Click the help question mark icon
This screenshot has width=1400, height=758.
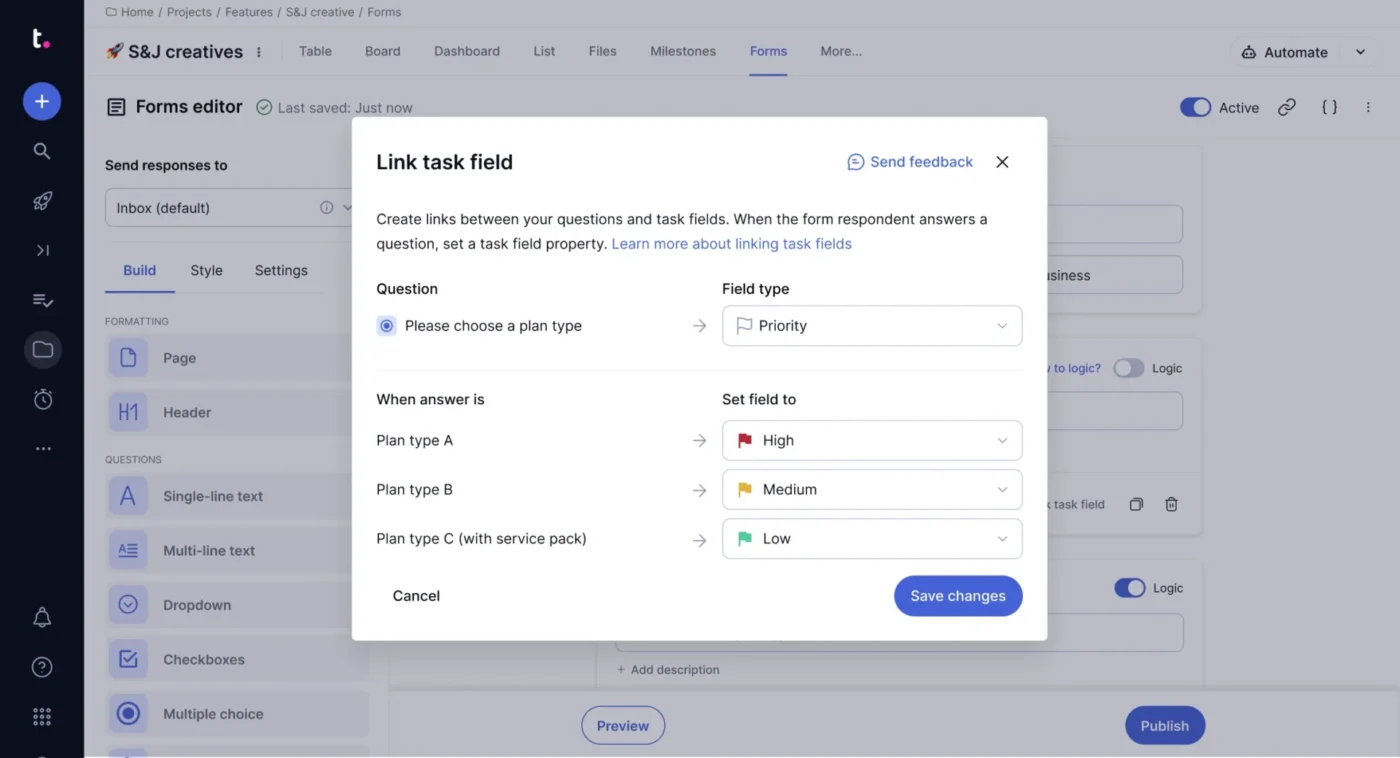pos(42,667)
